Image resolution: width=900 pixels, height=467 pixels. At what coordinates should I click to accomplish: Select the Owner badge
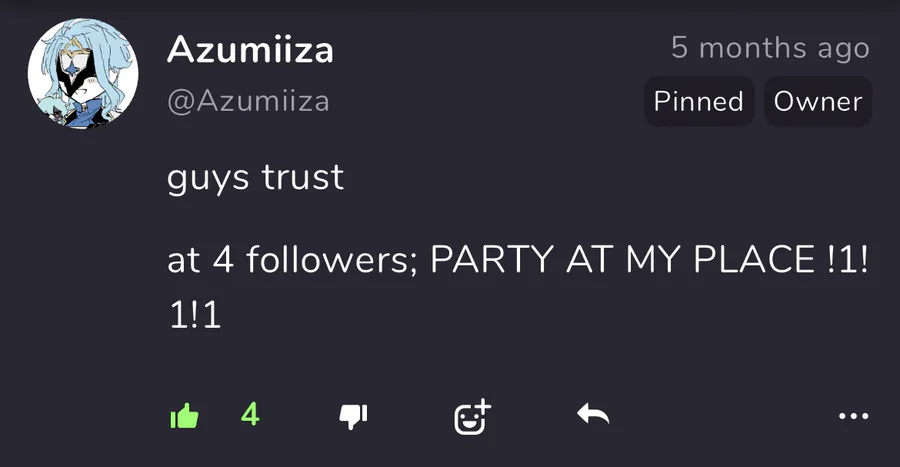pos(818,101)
